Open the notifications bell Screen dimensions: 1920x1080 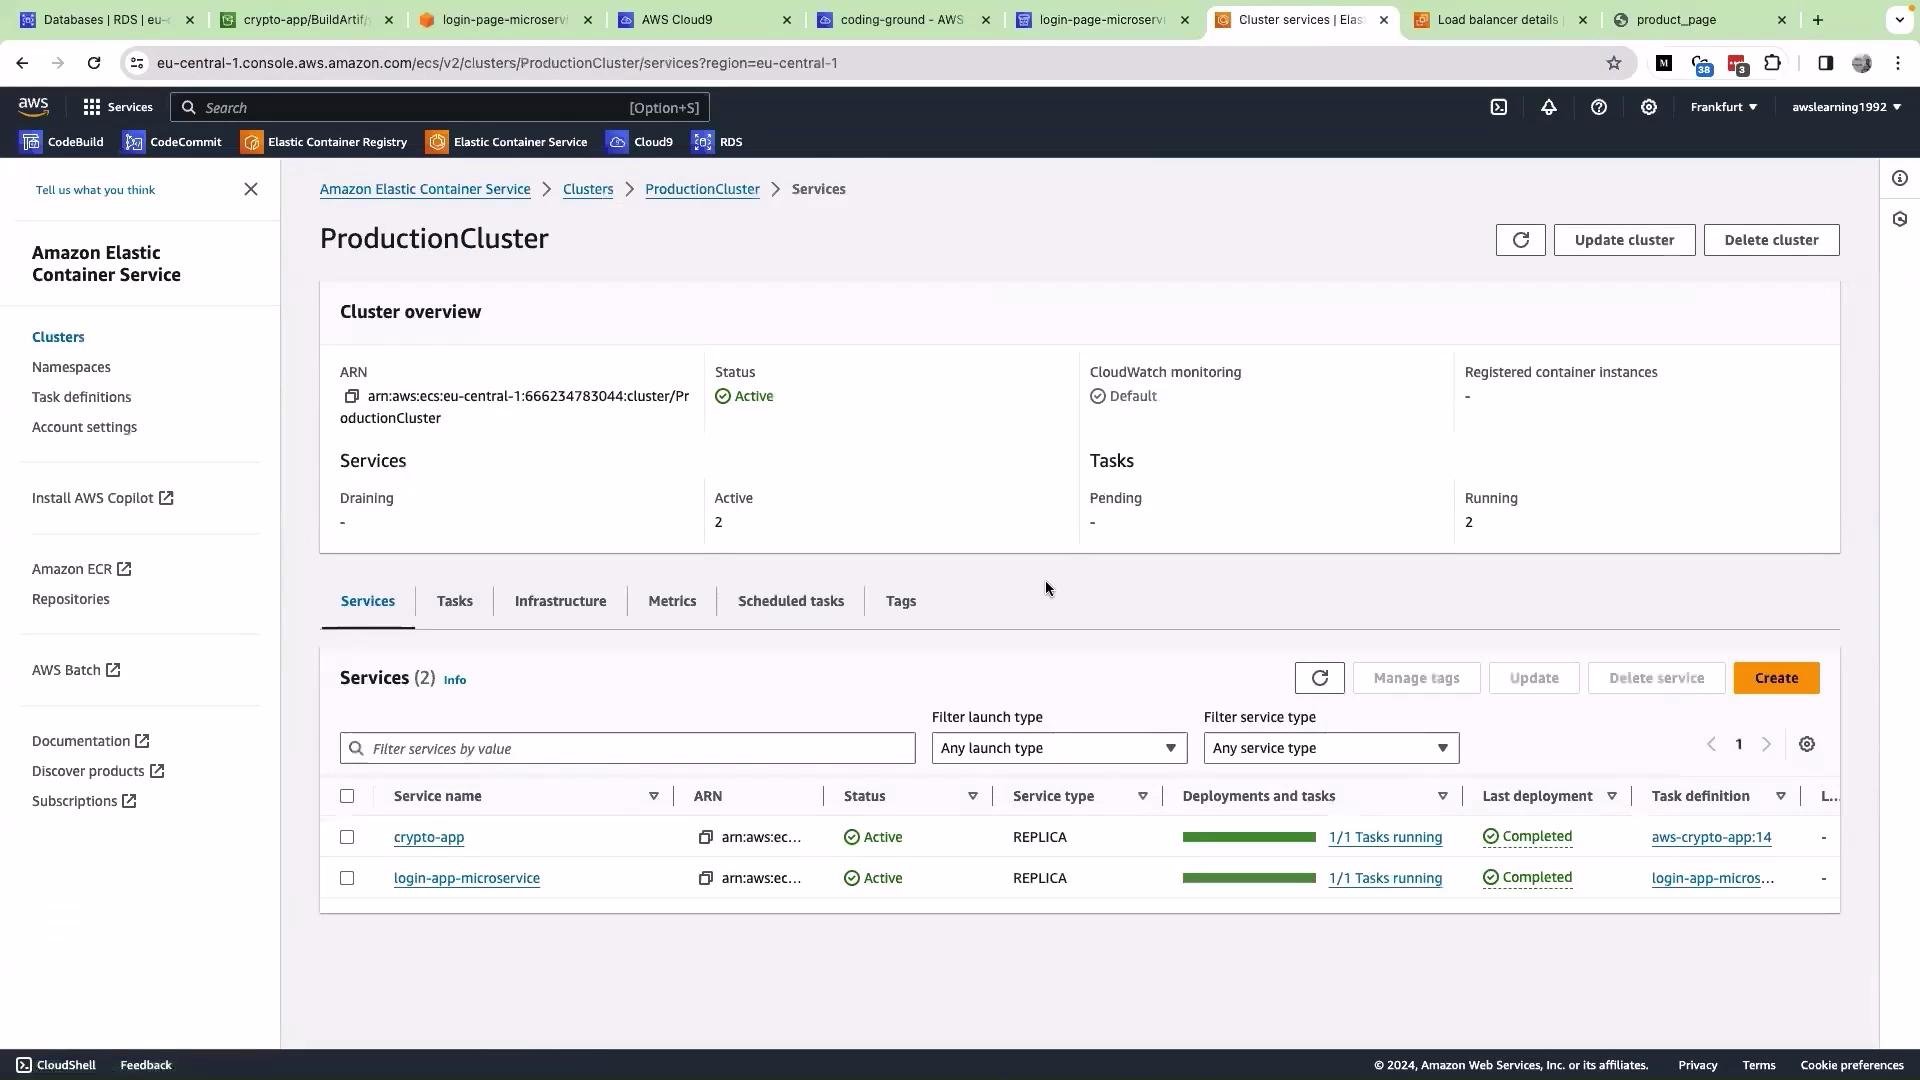(x=1548, y=107)
